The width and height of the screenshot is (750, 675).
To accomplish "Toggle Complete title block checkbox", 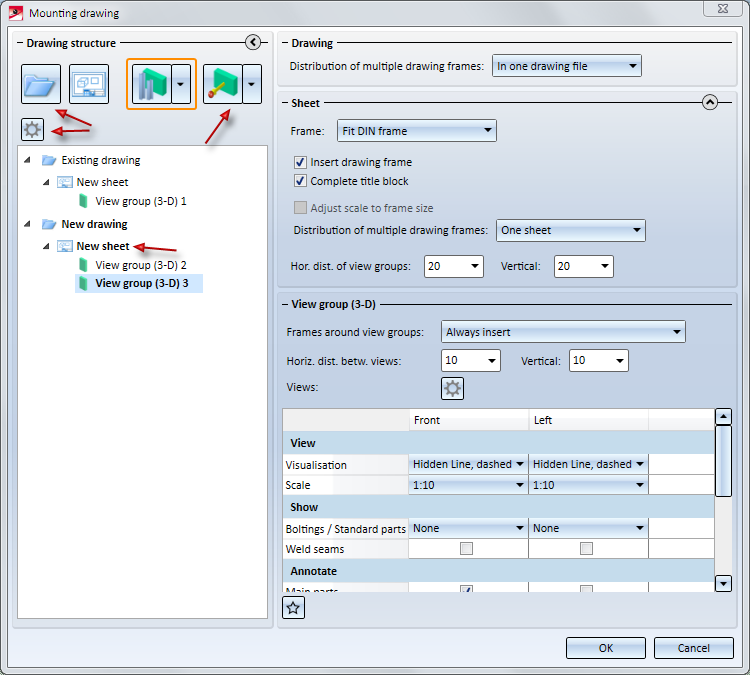I will pos(300,181).
